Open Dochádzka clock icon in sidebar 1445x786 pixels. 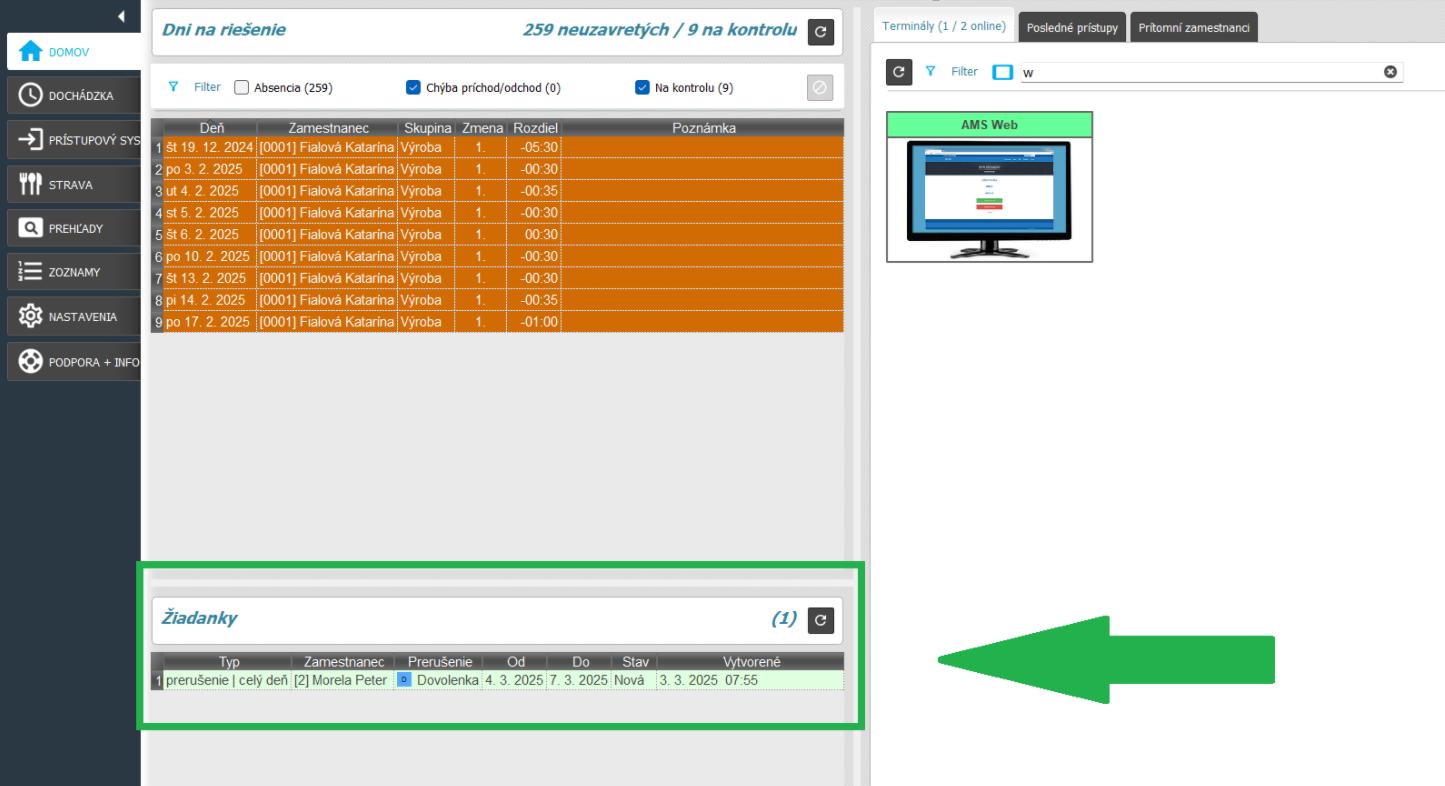[x=31, y=96]
